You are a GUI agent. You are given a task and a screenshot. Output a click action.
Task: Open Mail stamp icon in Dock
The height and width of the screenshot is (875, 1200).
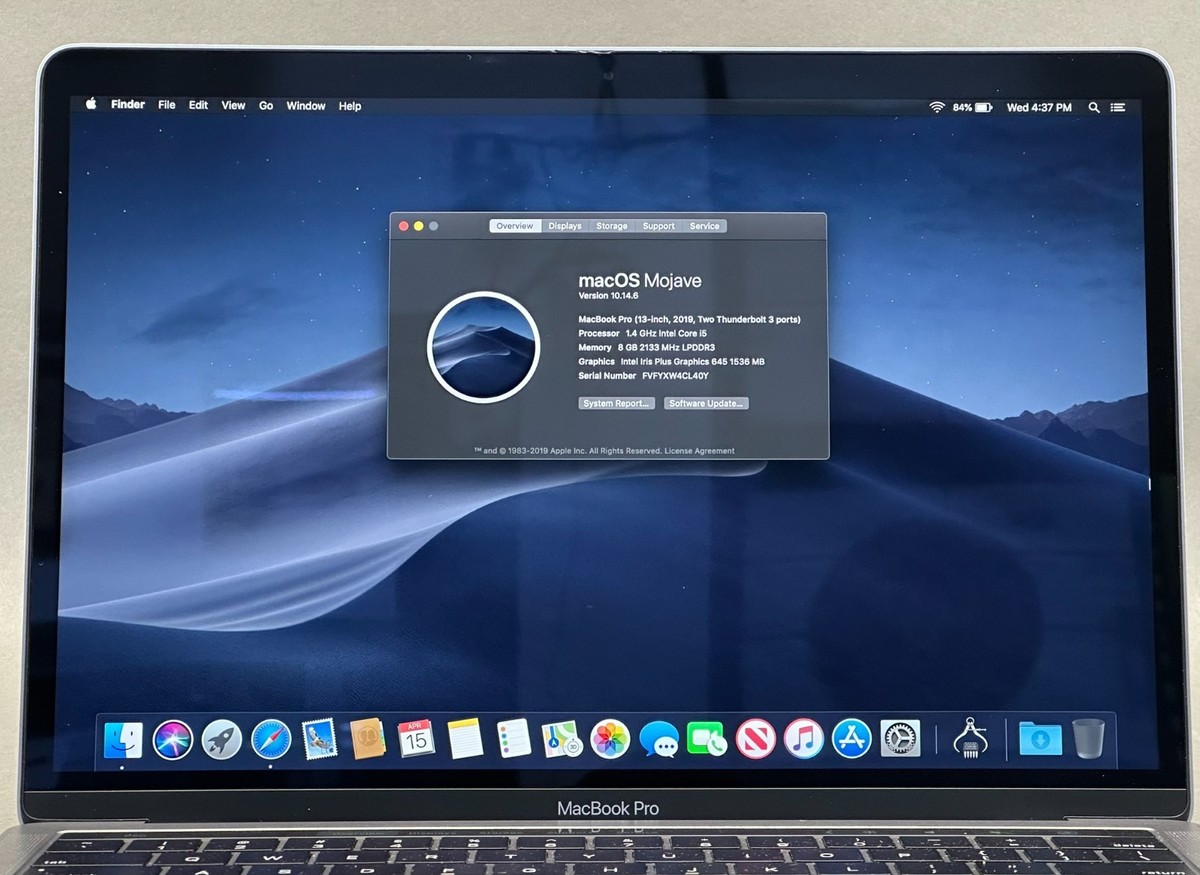(x=319, y=739)
